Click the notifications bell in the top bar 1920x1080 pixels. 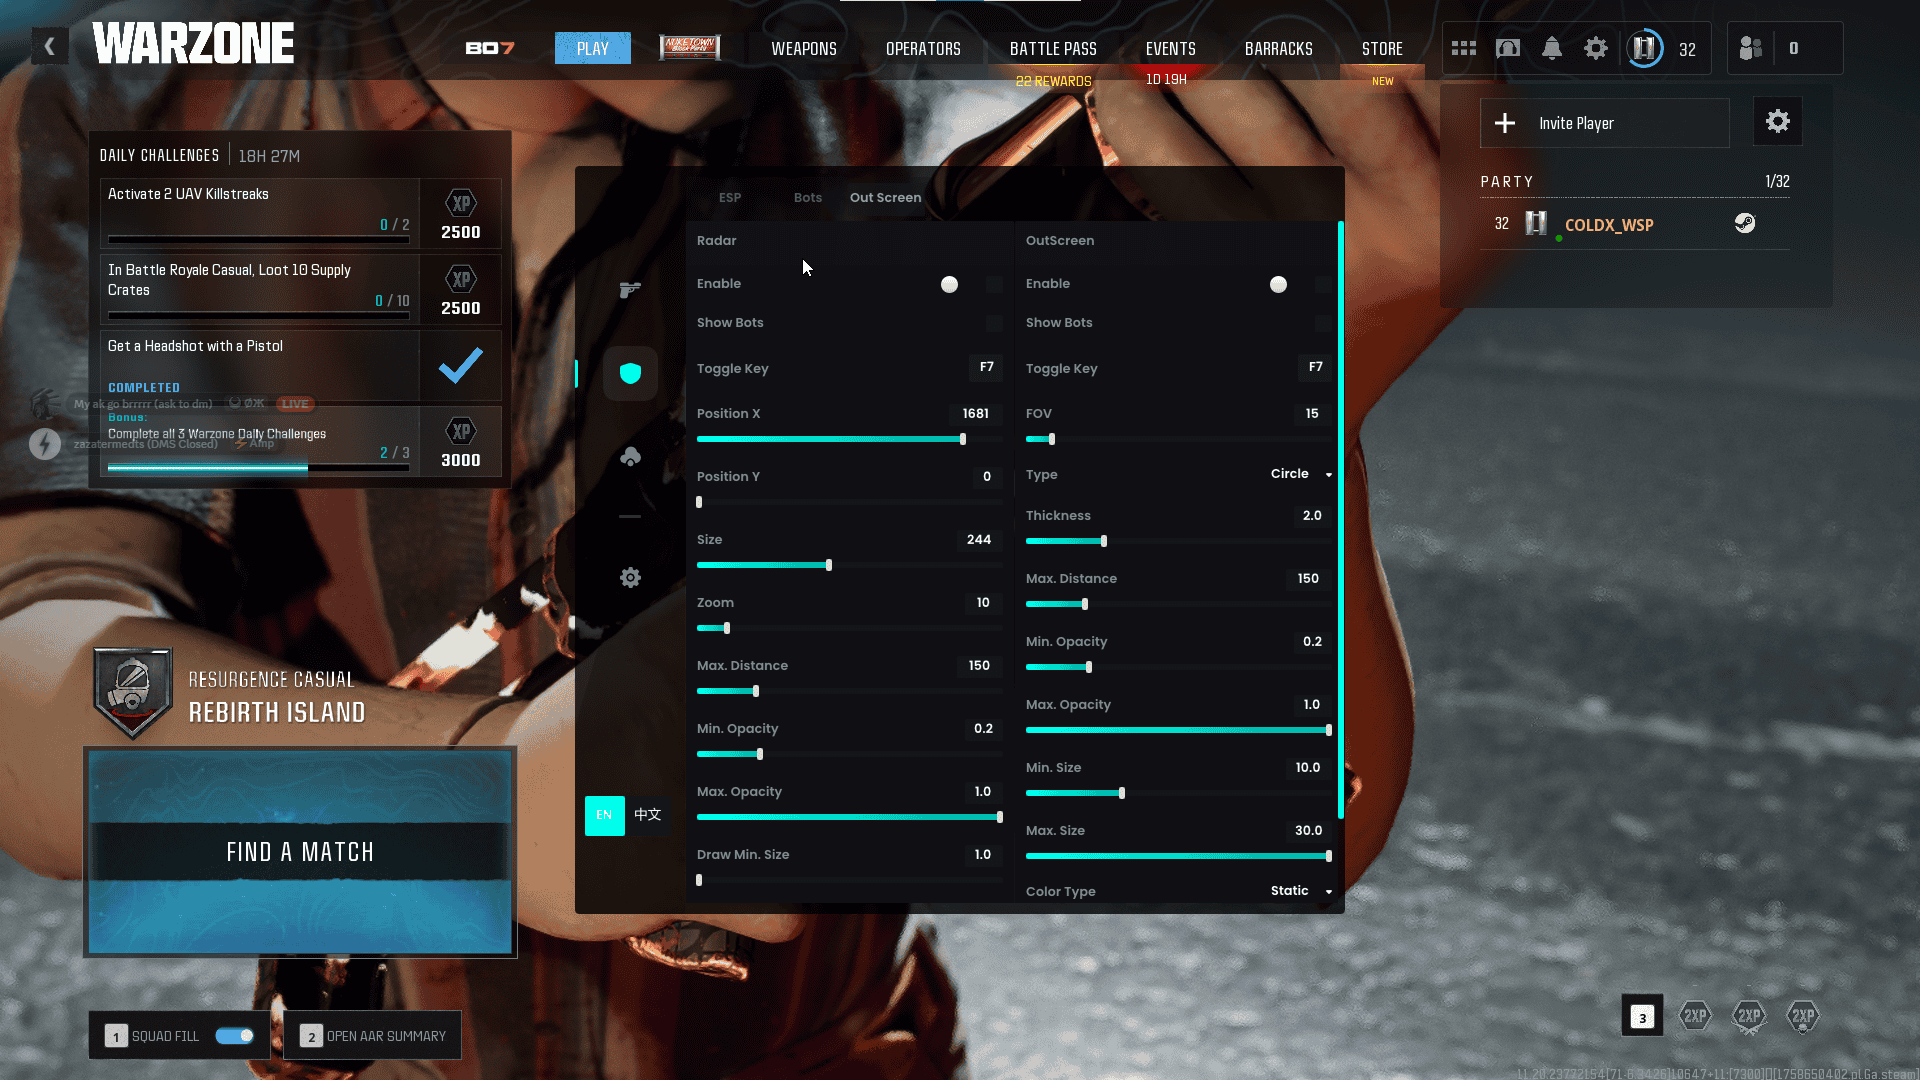1551,47
